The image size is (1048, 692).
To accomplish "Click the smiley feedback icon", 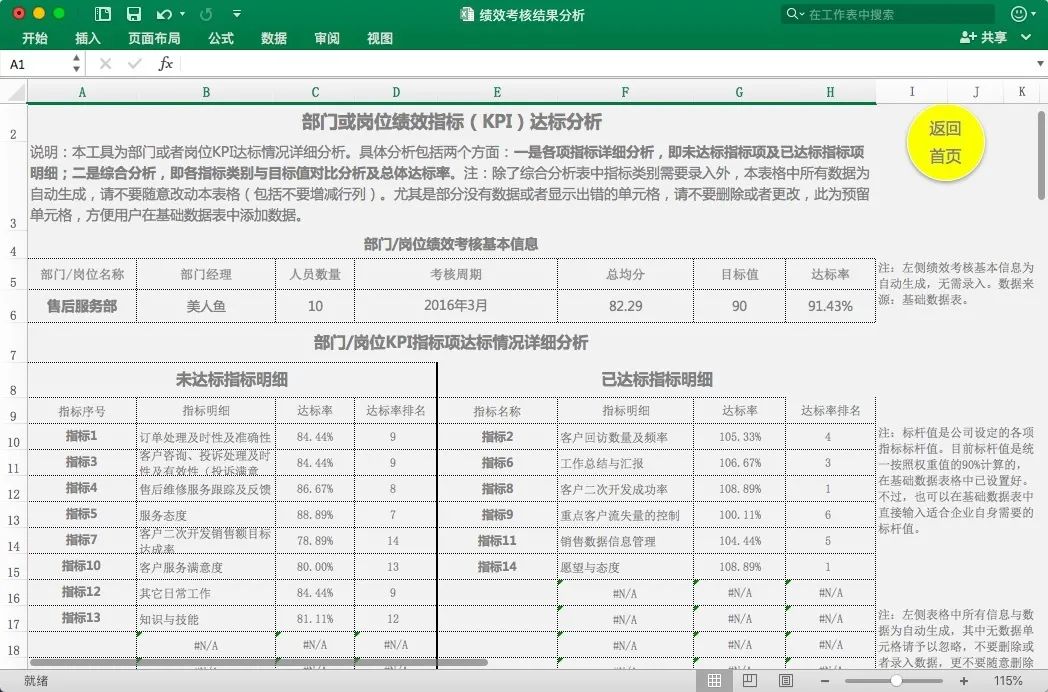I will [1020, 14].
